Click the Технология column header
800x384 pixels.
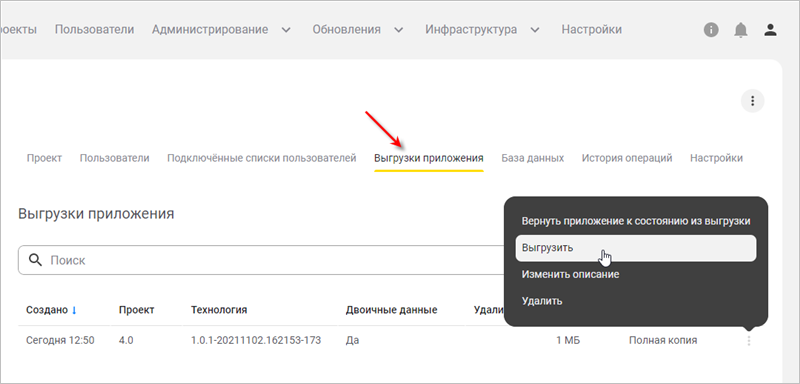tap(219, 310)
